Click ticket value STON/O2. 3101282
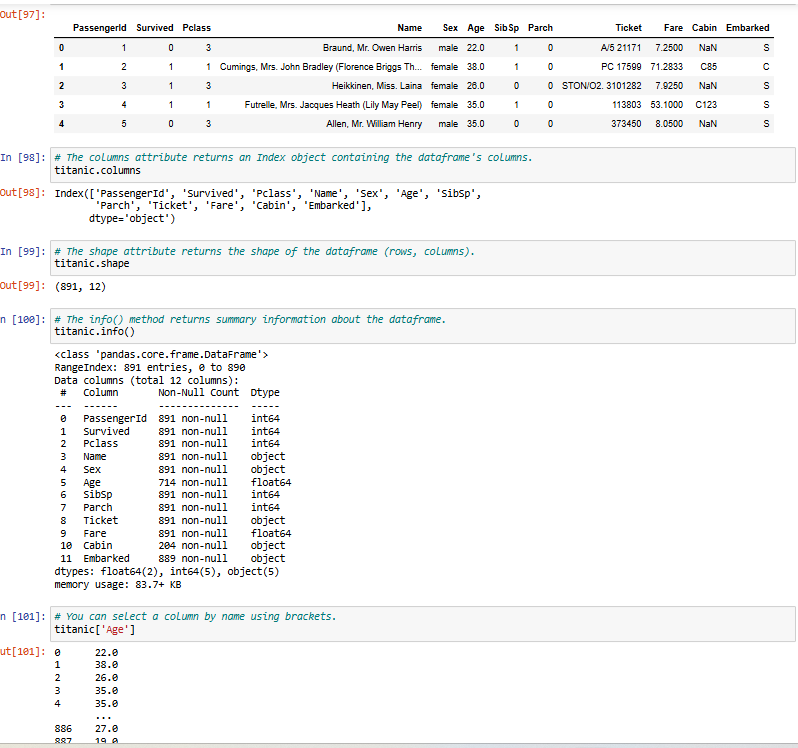798x748 pixels. point(602,86)
